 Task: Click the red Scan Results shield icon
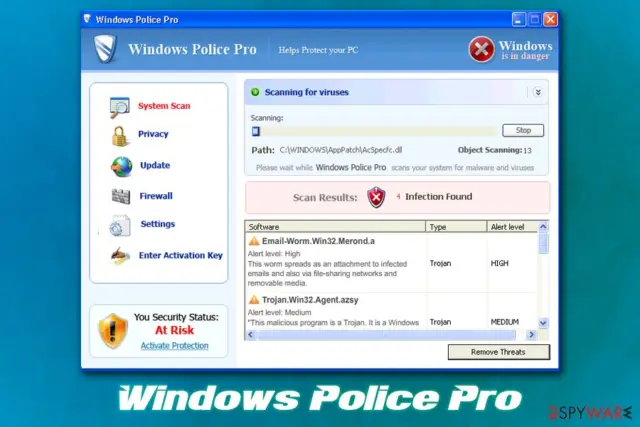pyautogui.click(x=376, y=197)
